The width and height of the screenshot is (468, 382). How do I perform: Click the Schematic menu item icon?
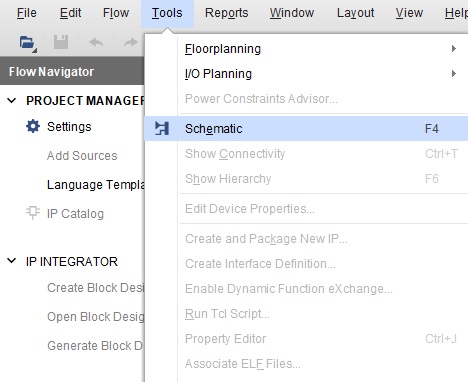[162, 129]
